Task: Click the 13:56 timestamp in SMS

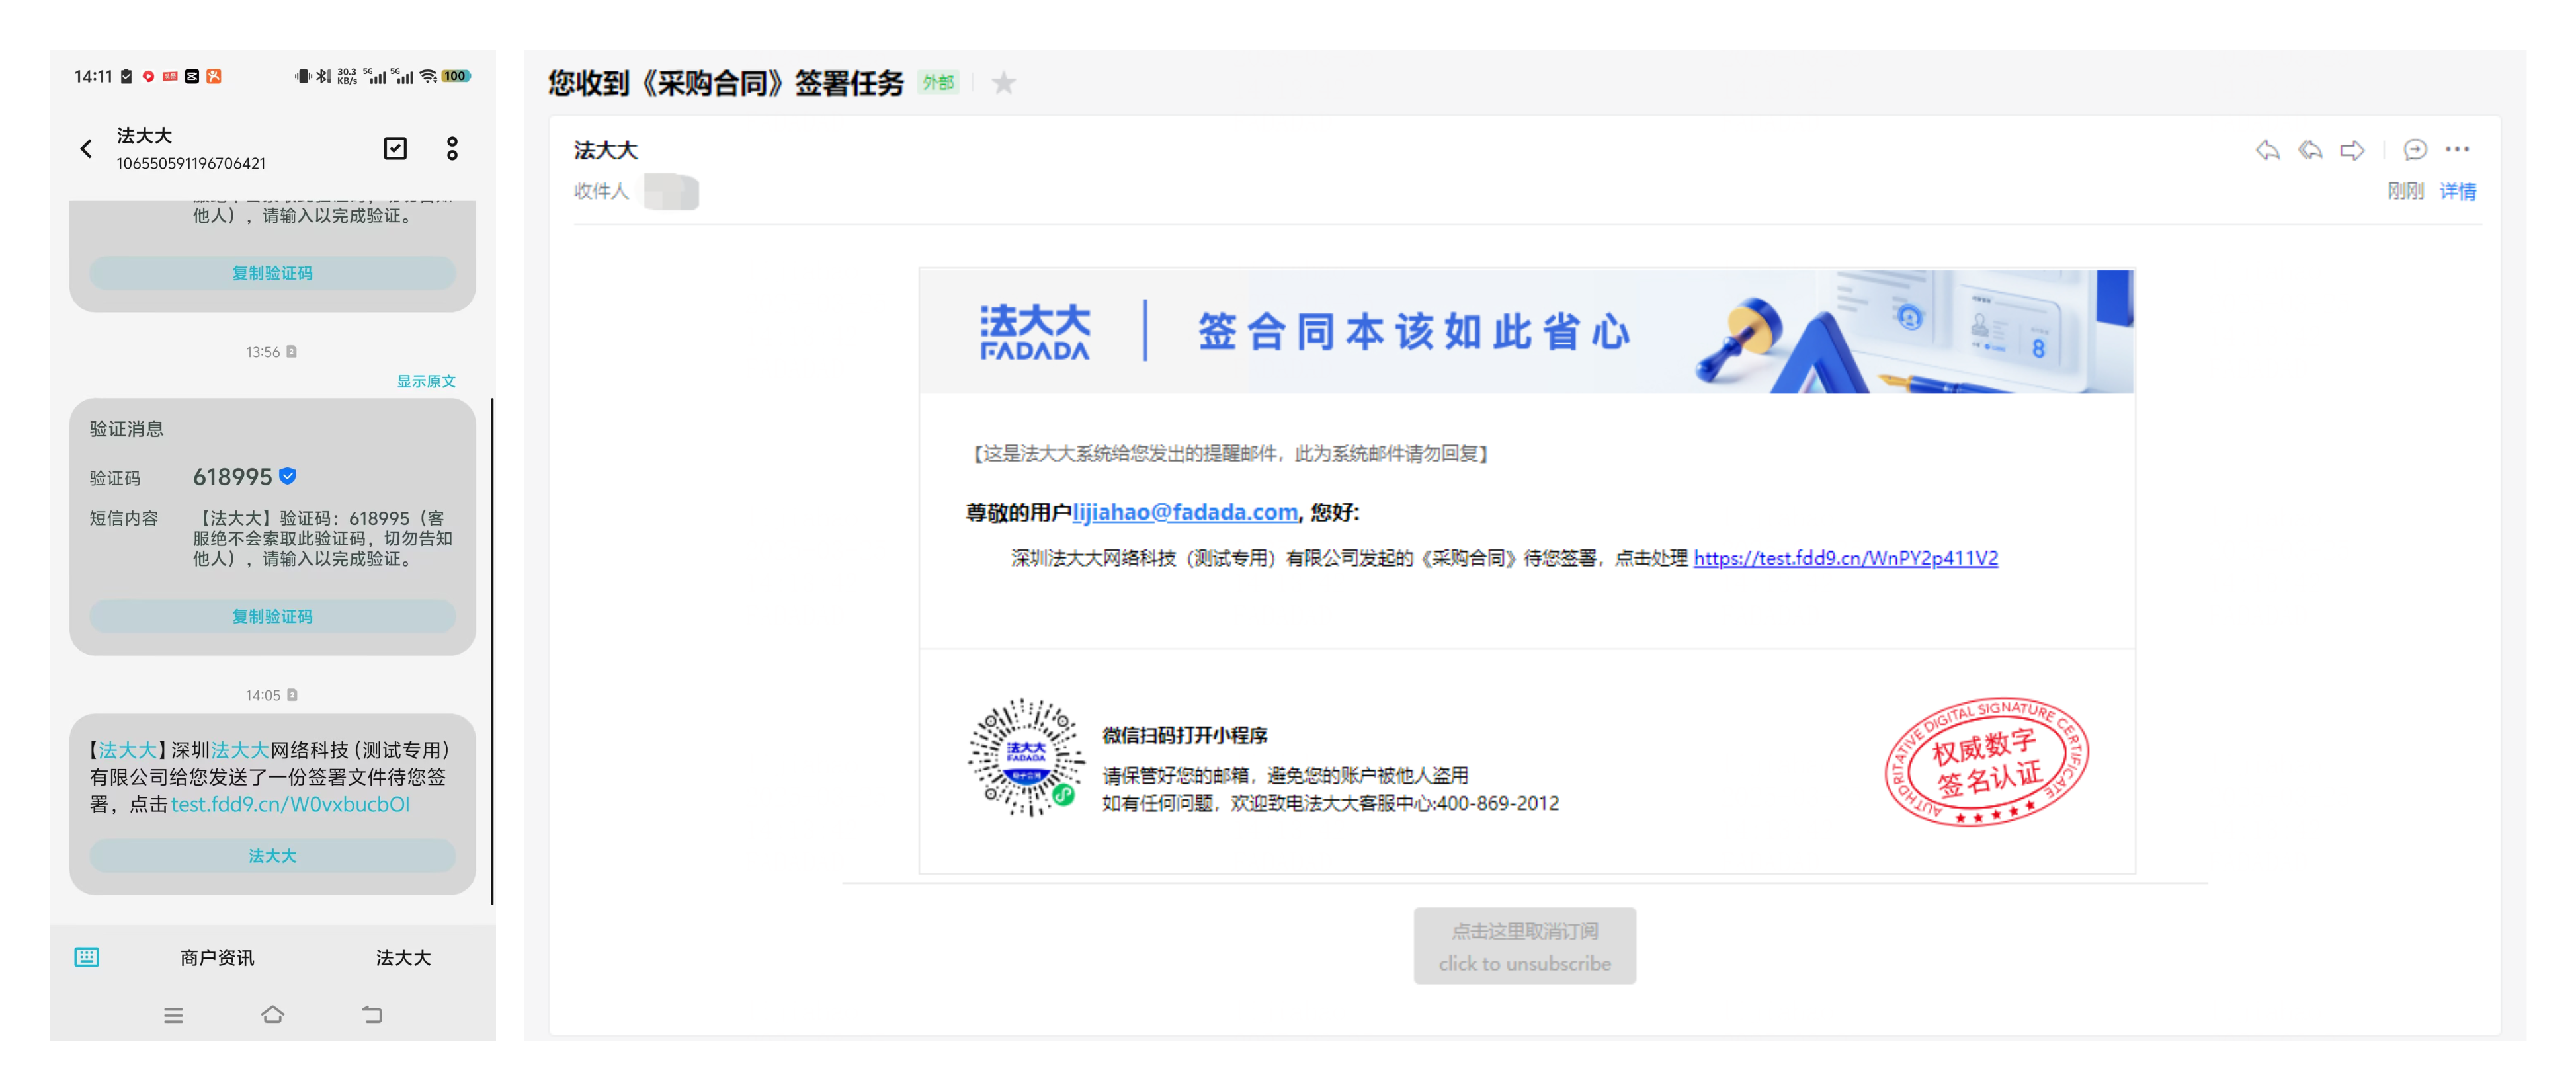Action: (263, 352)
